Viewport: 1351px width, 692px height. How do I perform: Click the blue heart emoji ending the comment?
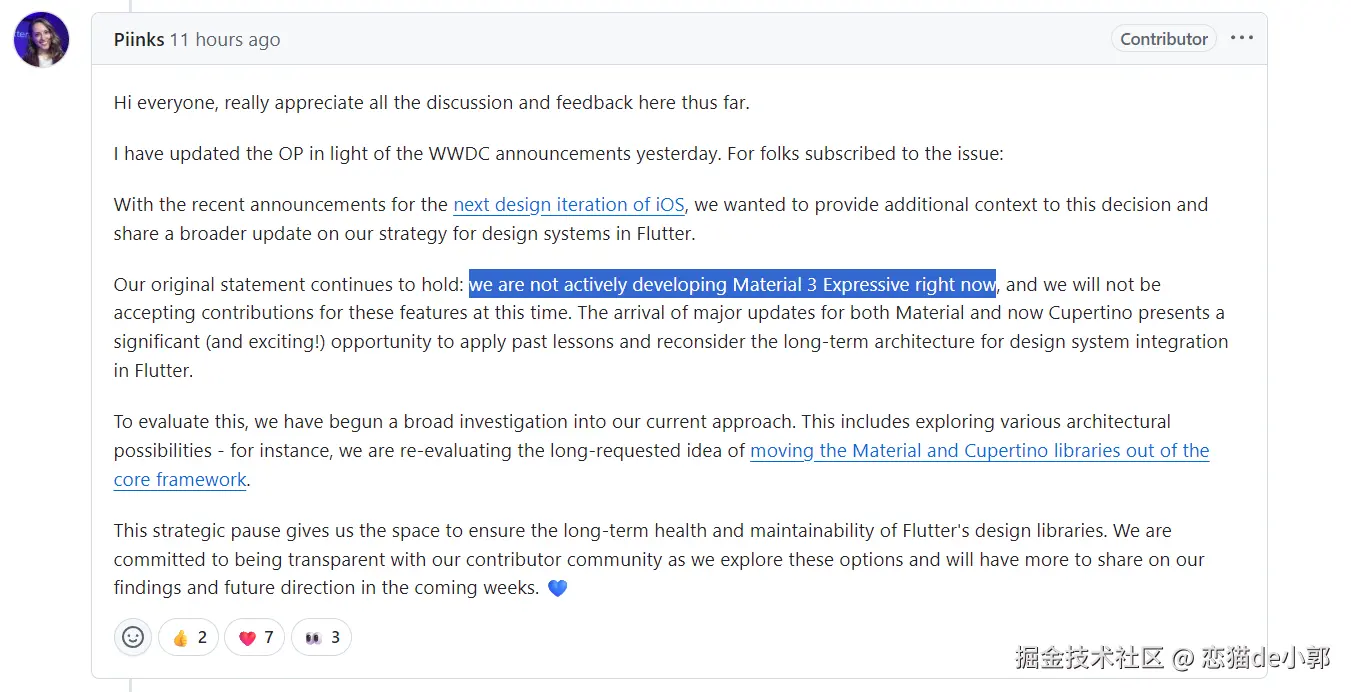(558, 588)
